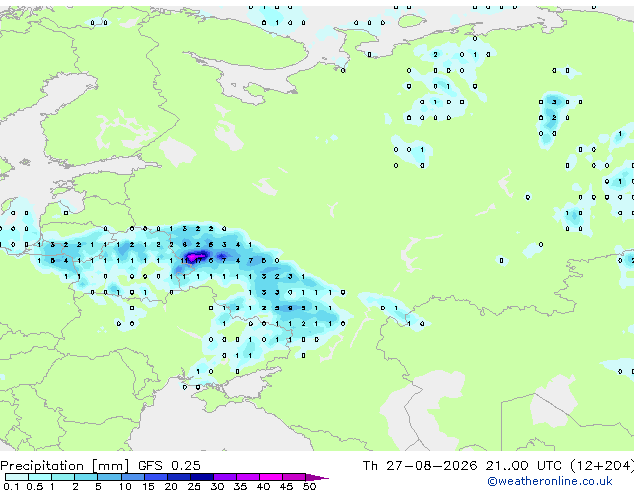Screen dimensions: 634x490
Task: Select the 45–50 mm legend swatch
Action: click(x=294, y=477)
